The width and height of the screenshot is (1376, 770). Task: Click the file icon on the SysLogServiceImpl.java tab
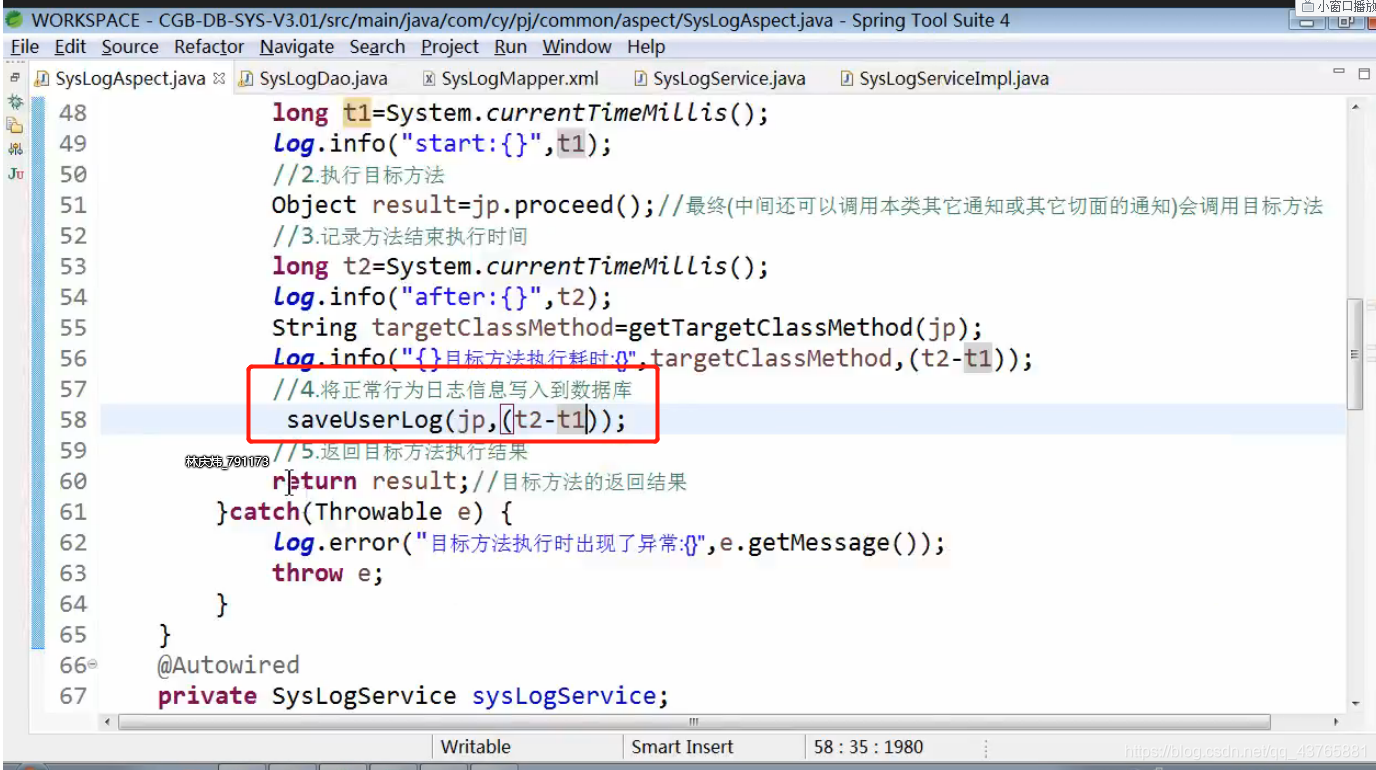point(846,78)
